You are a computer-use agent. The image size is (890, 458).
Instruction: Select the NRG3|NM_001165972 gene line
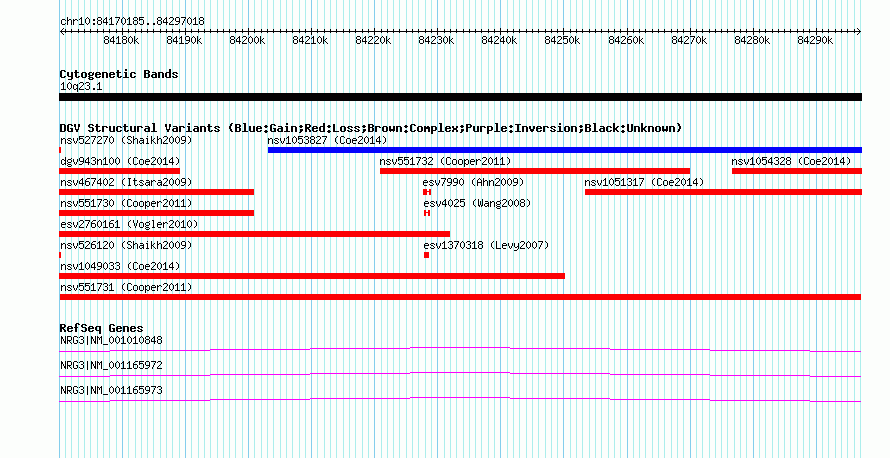460,375
